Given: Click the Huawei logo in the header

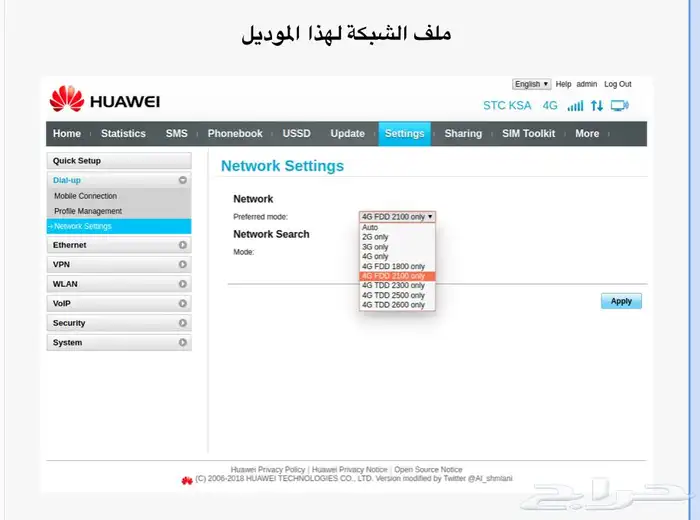Looking at the screenshot, I should (x=105, y=99).
